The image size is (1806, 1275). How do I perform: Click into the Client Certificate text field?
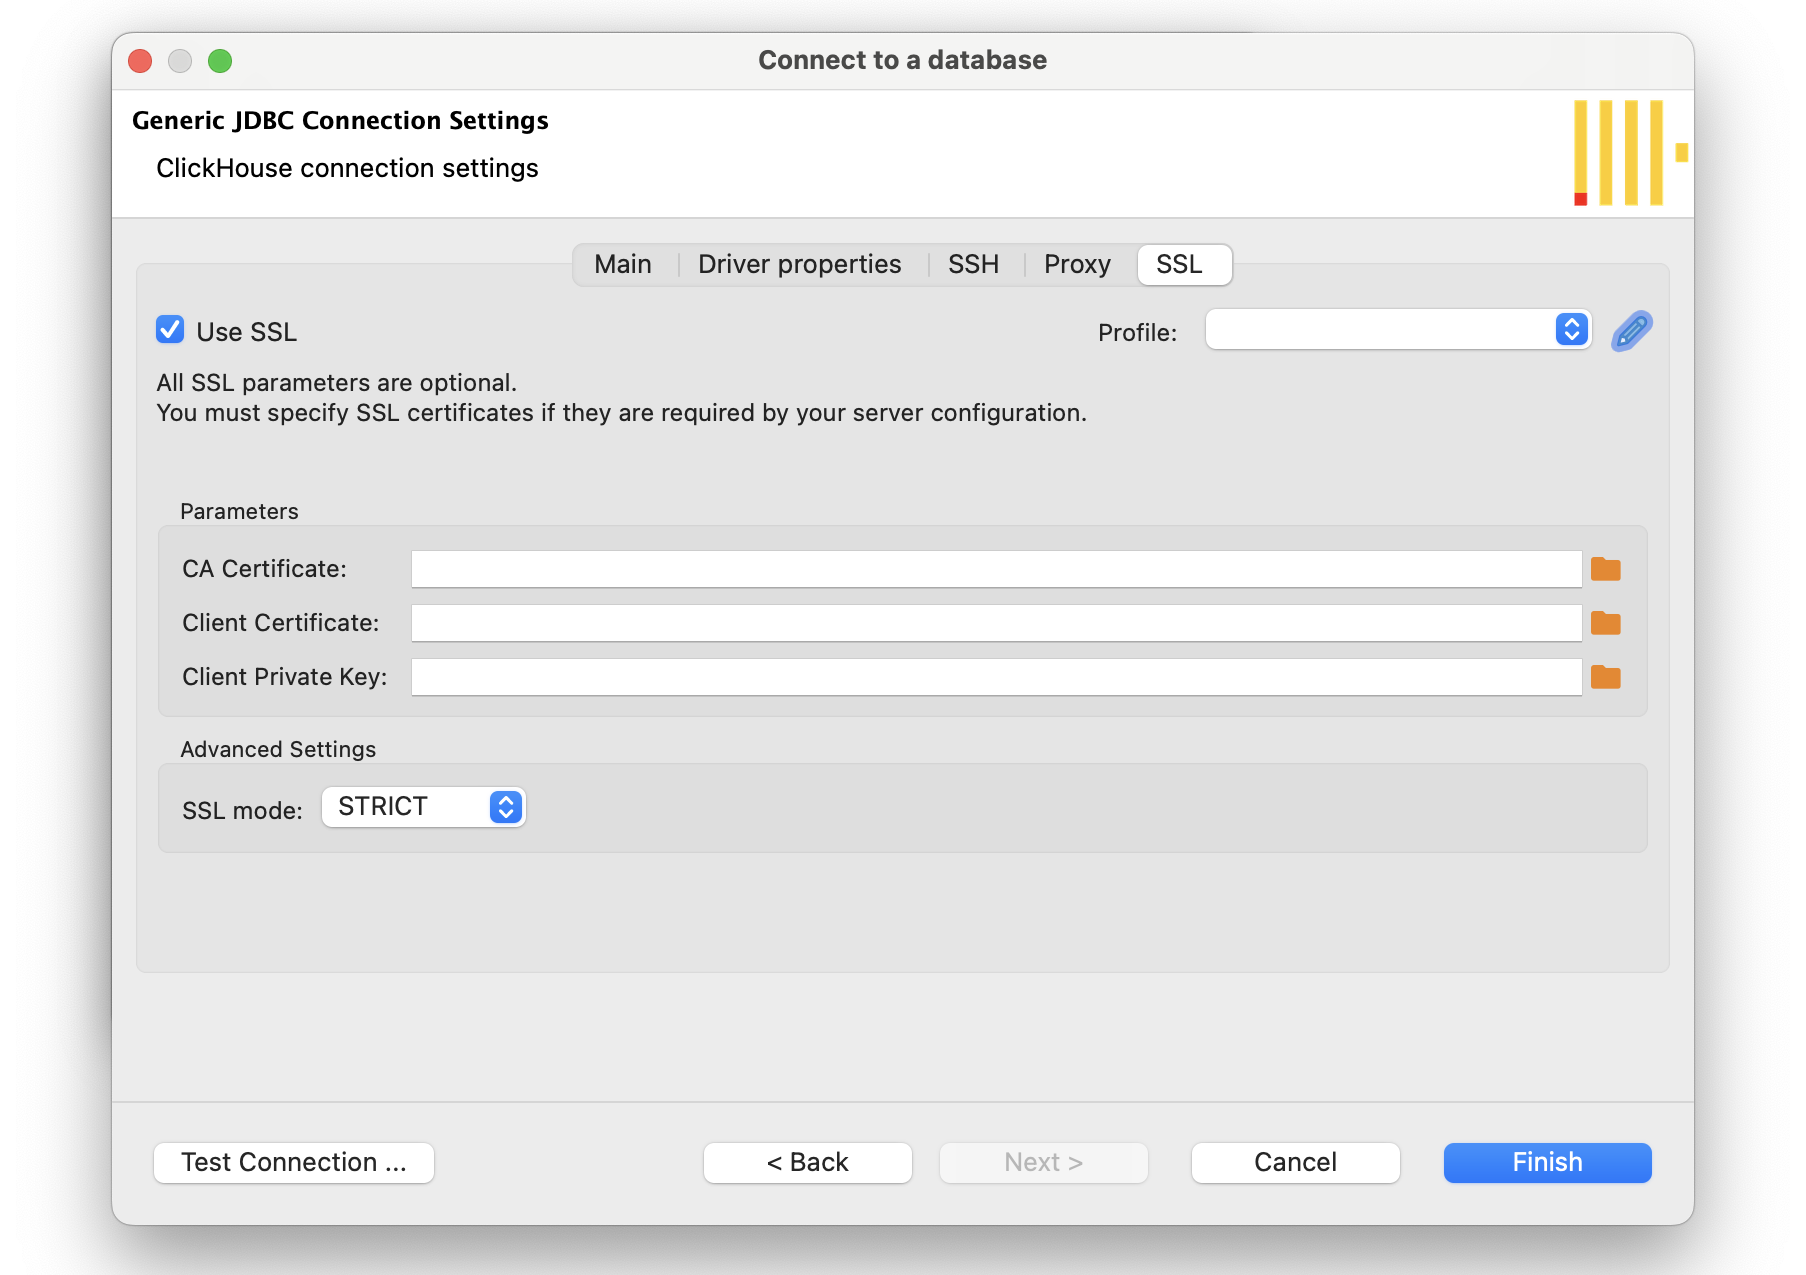[x=995, y=623]
